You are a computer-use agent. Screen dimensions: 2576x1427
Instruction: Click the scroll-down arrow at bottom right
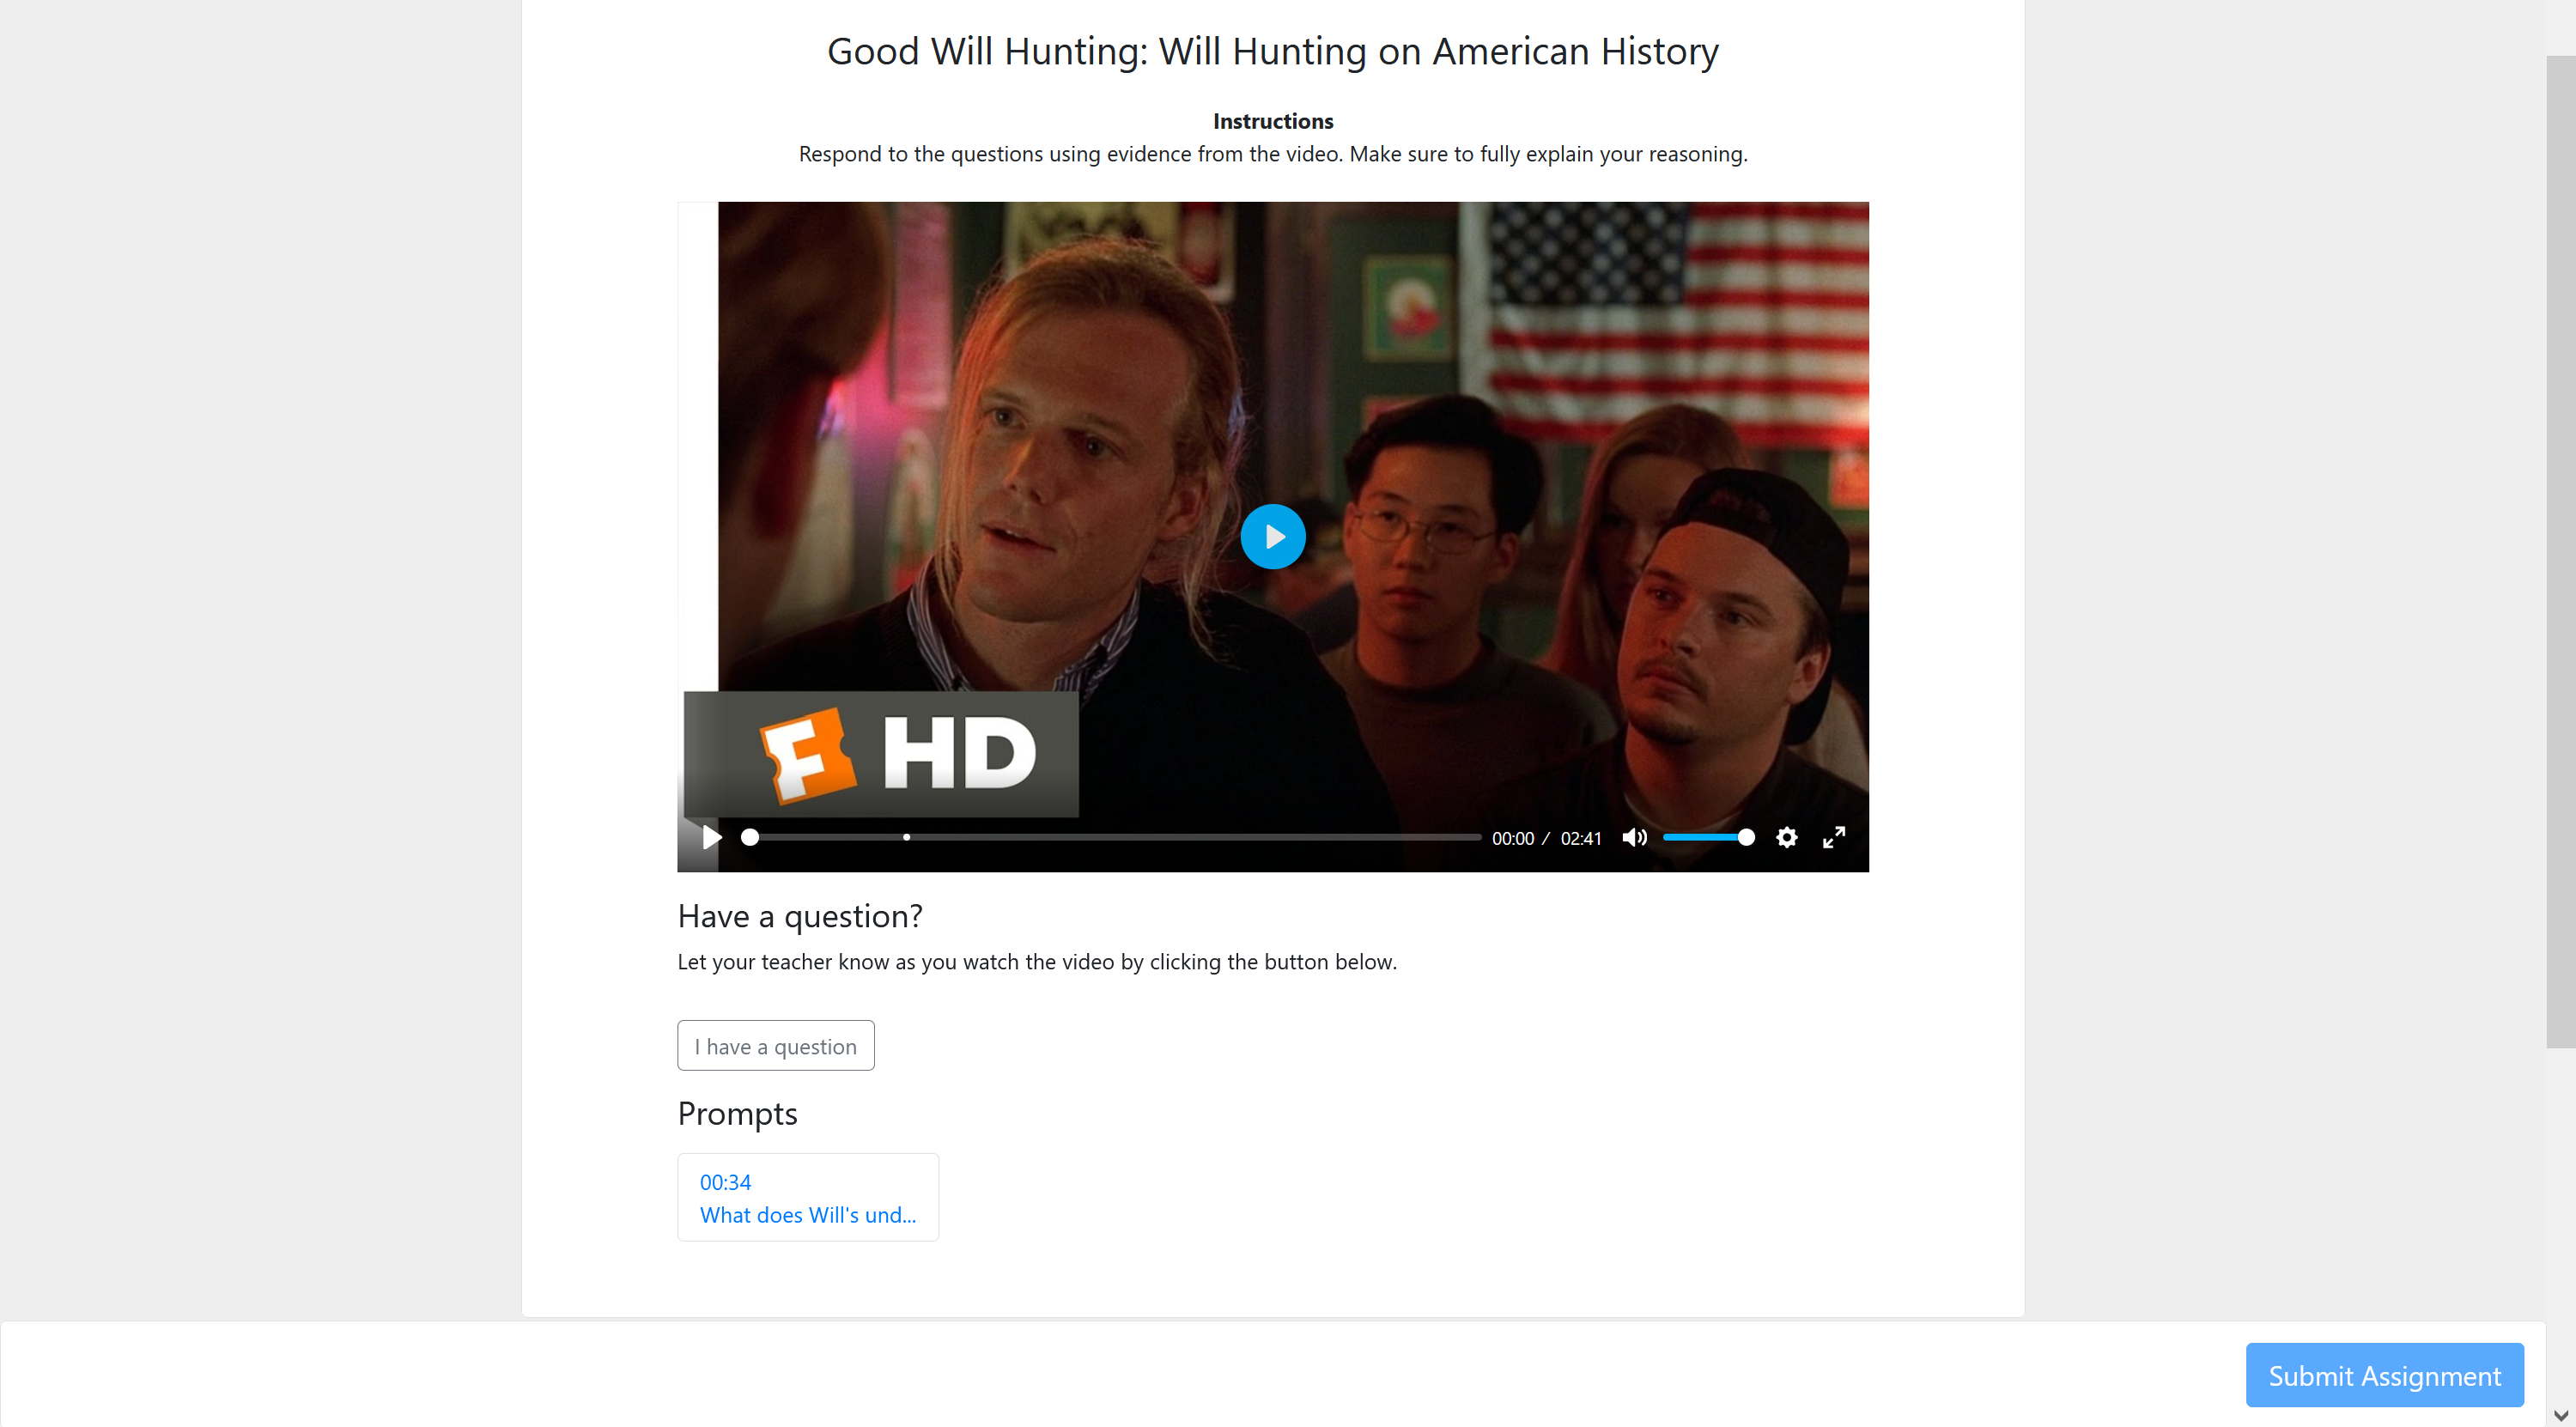click(x=2560, y=1415)
